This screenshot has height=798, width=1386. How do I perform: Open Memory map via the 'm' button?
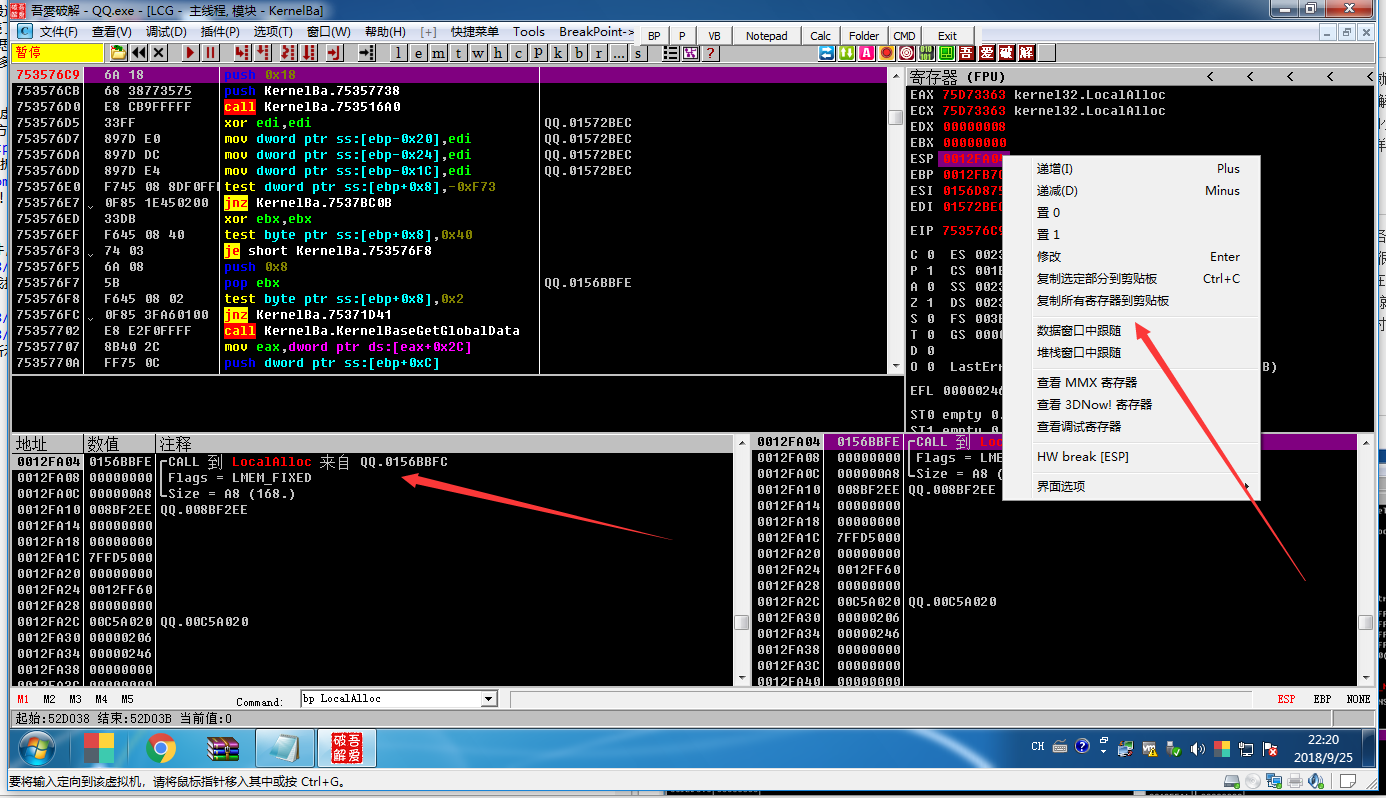pos(438,53)
